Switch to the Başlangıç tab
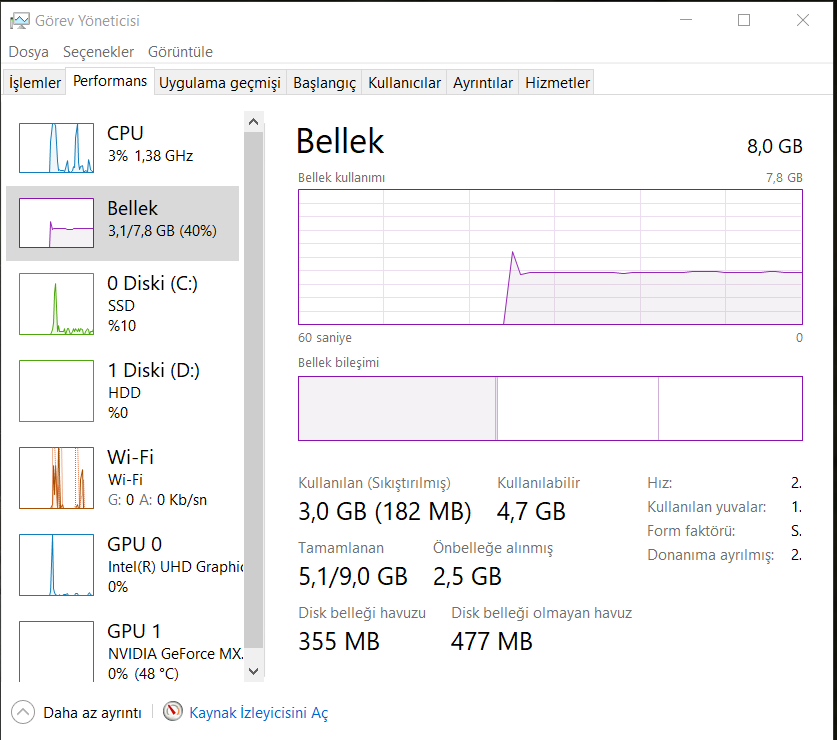This screenshot has height=740, width=837. (x=324, y=83)
